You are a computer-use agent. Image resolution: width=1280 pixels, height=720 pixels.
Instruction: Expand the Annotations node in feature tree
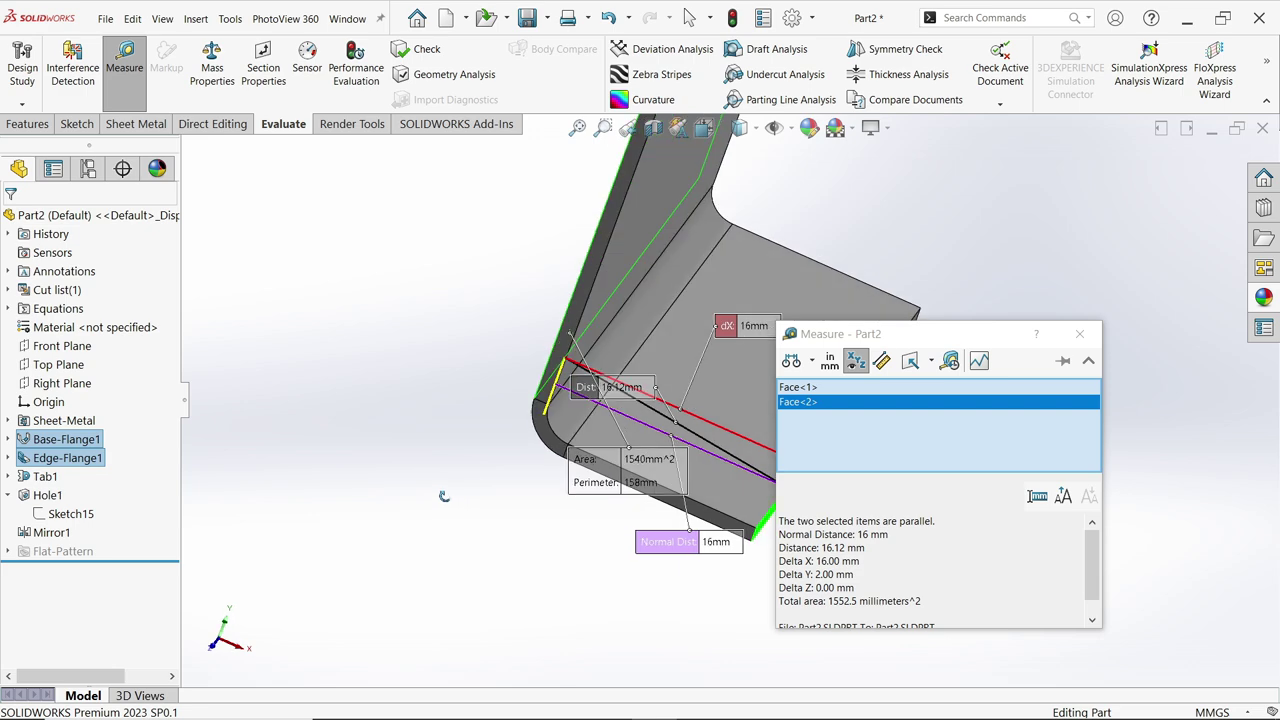coord(8,271)
